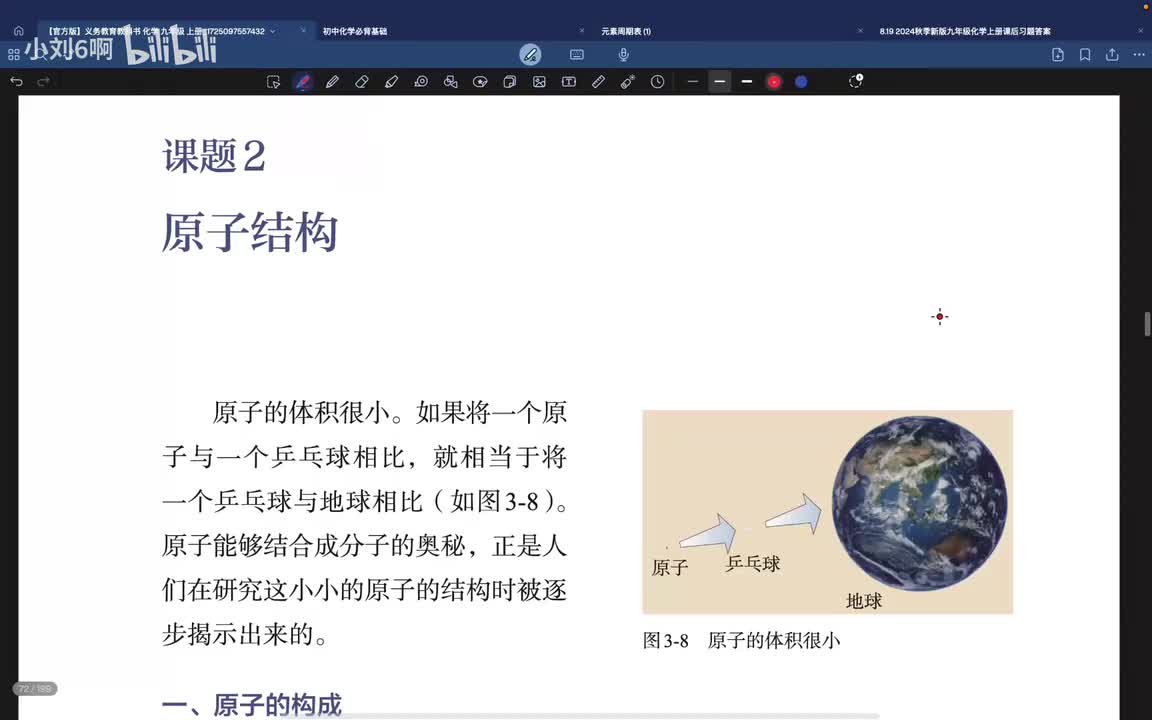Select the tape tool
The width and height of the screenshot is (1152, 720).
click(421, 82)
